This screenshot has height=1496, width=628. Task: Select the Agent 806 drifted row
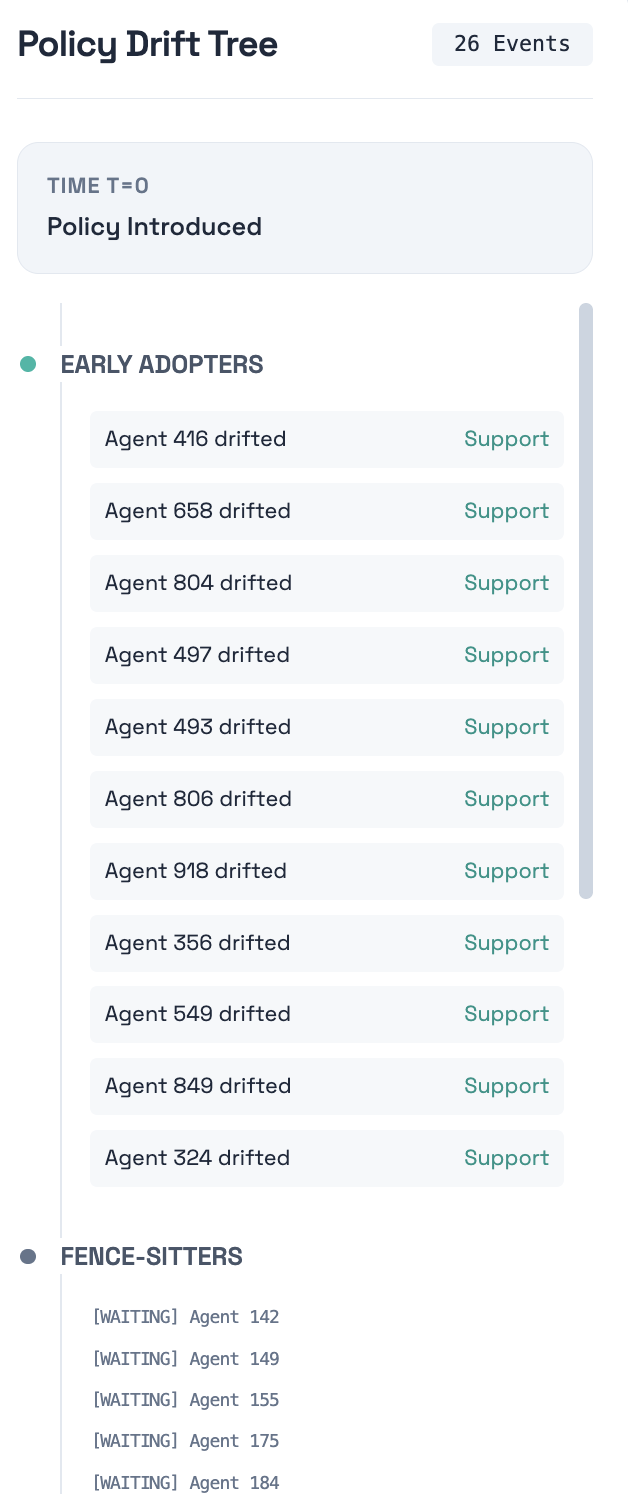pos(327,799)
